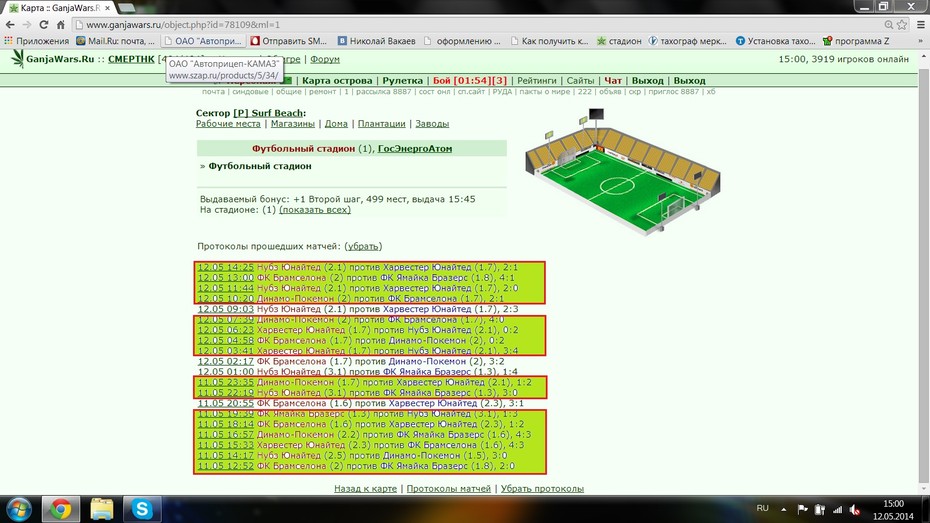Open the Action Center flag tray icon
Screen dimensions: 930x523
click(802, 509)
